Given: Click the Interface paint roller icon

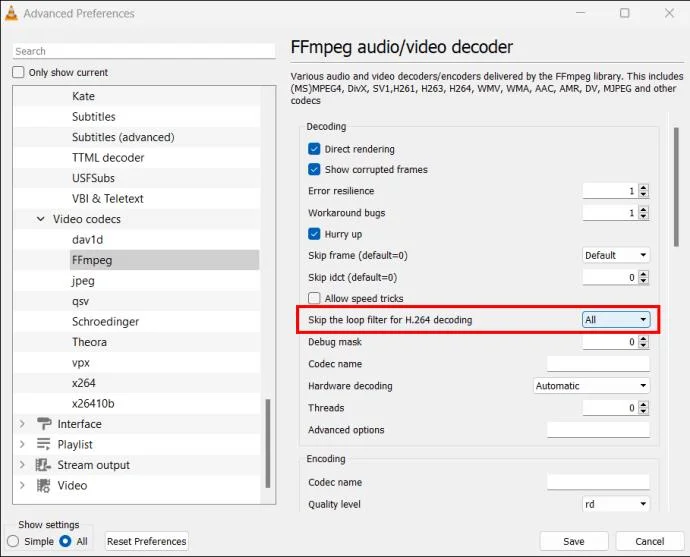Looking at the screenshot, I should click(x=44, y=424).
